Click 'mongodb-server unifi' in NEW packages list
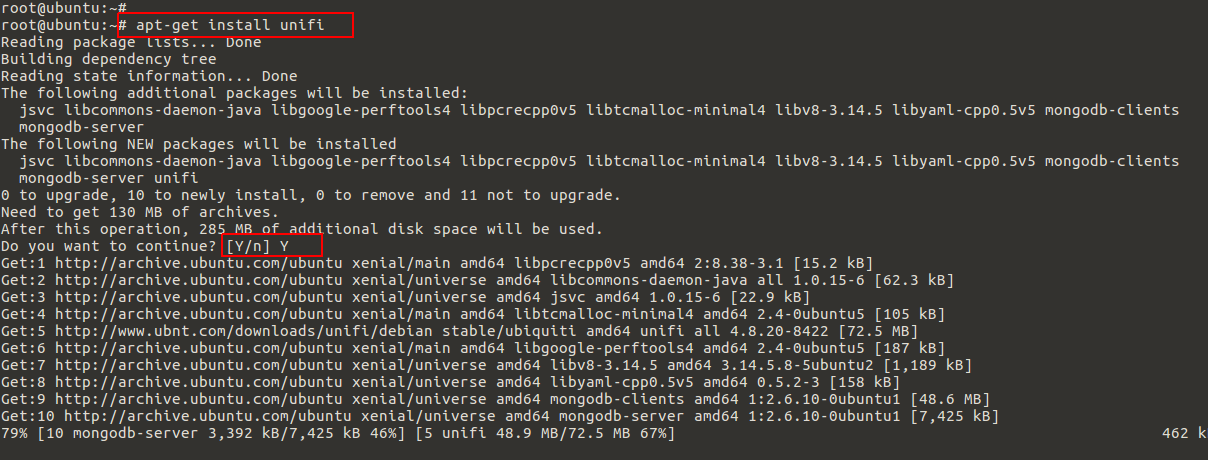Image resolution: width=1208 pixels, height=460 pixels. pos(108,178)
